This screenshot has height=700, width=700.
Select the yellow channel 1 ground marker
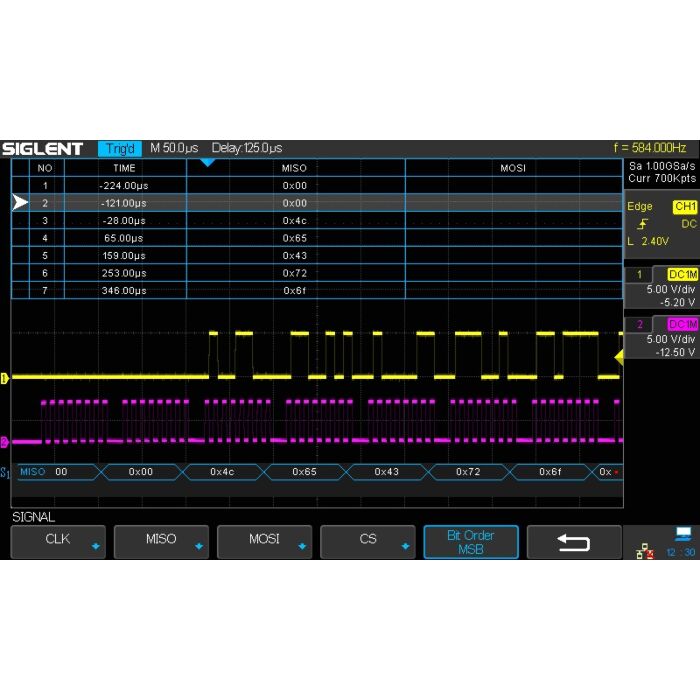tap(5, 378)
